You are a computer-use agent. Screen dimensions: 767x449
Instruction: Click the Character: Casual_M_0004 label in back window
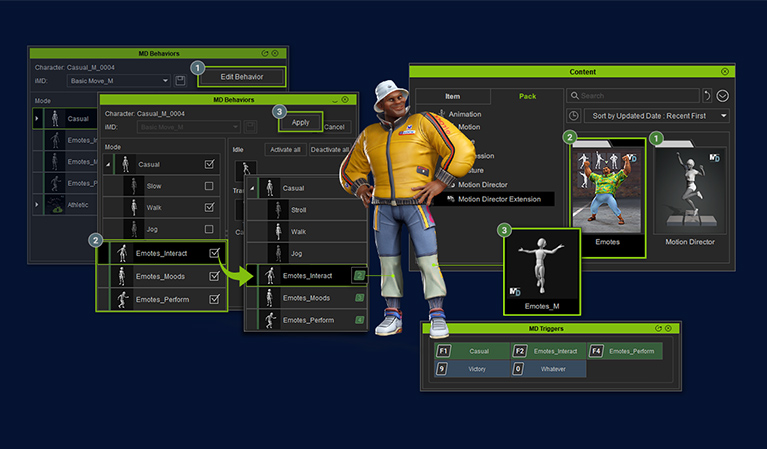(x=74, y=67)
